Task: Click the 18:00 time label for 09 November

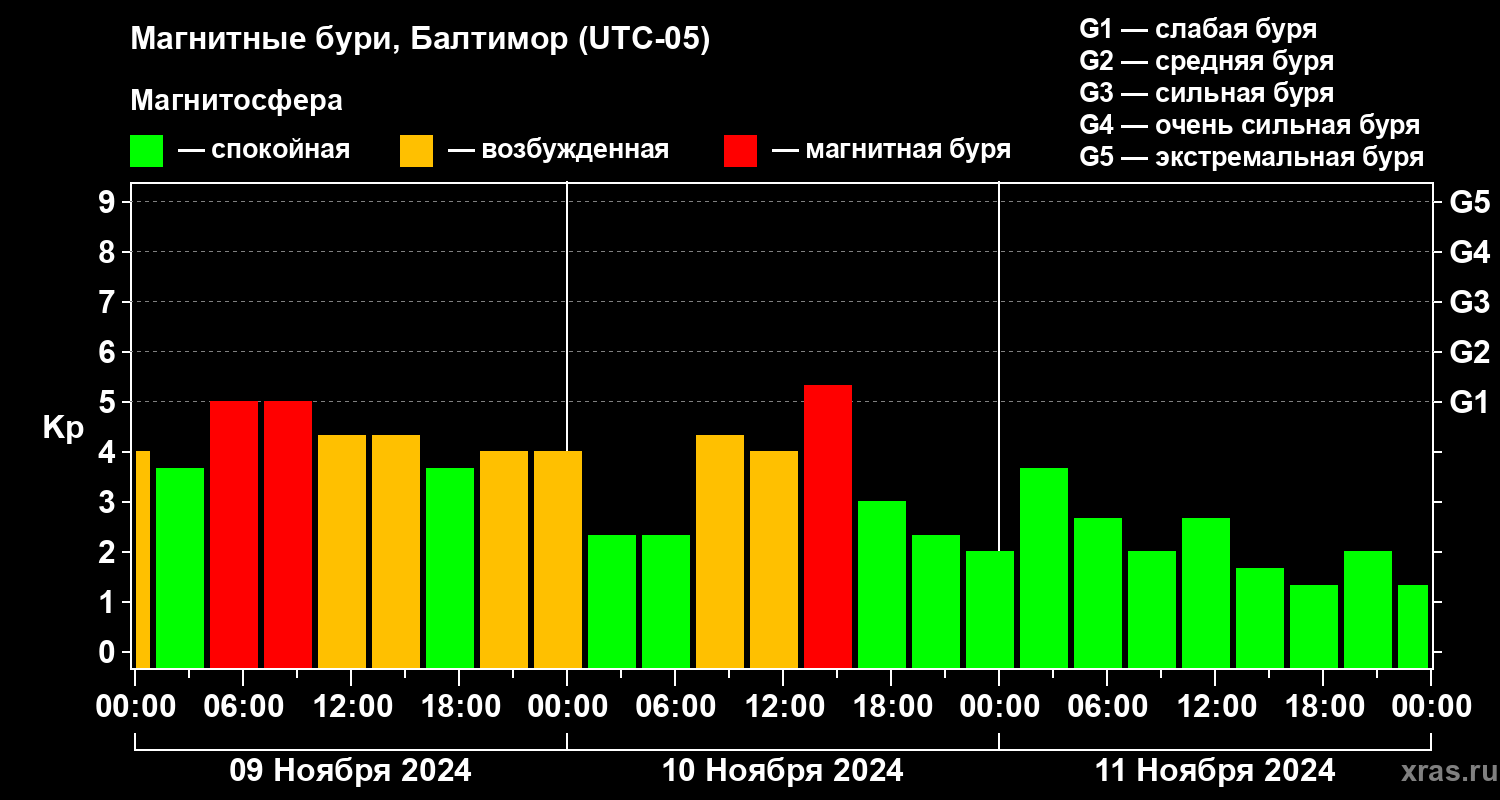Action: tap(459, 707)
